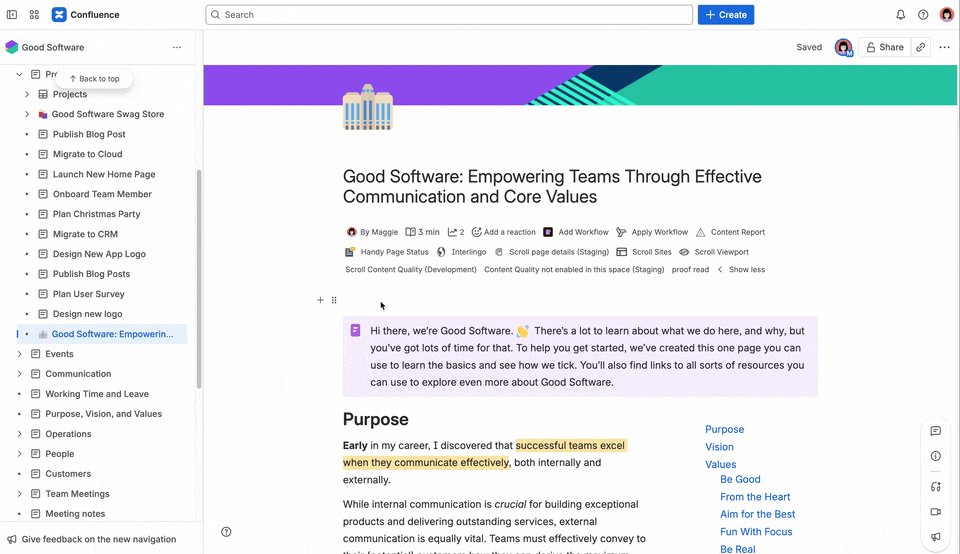Viewport: 960px width, 554px height.
Task: Open Handy Page Status item
Action: tap(387, 252)
